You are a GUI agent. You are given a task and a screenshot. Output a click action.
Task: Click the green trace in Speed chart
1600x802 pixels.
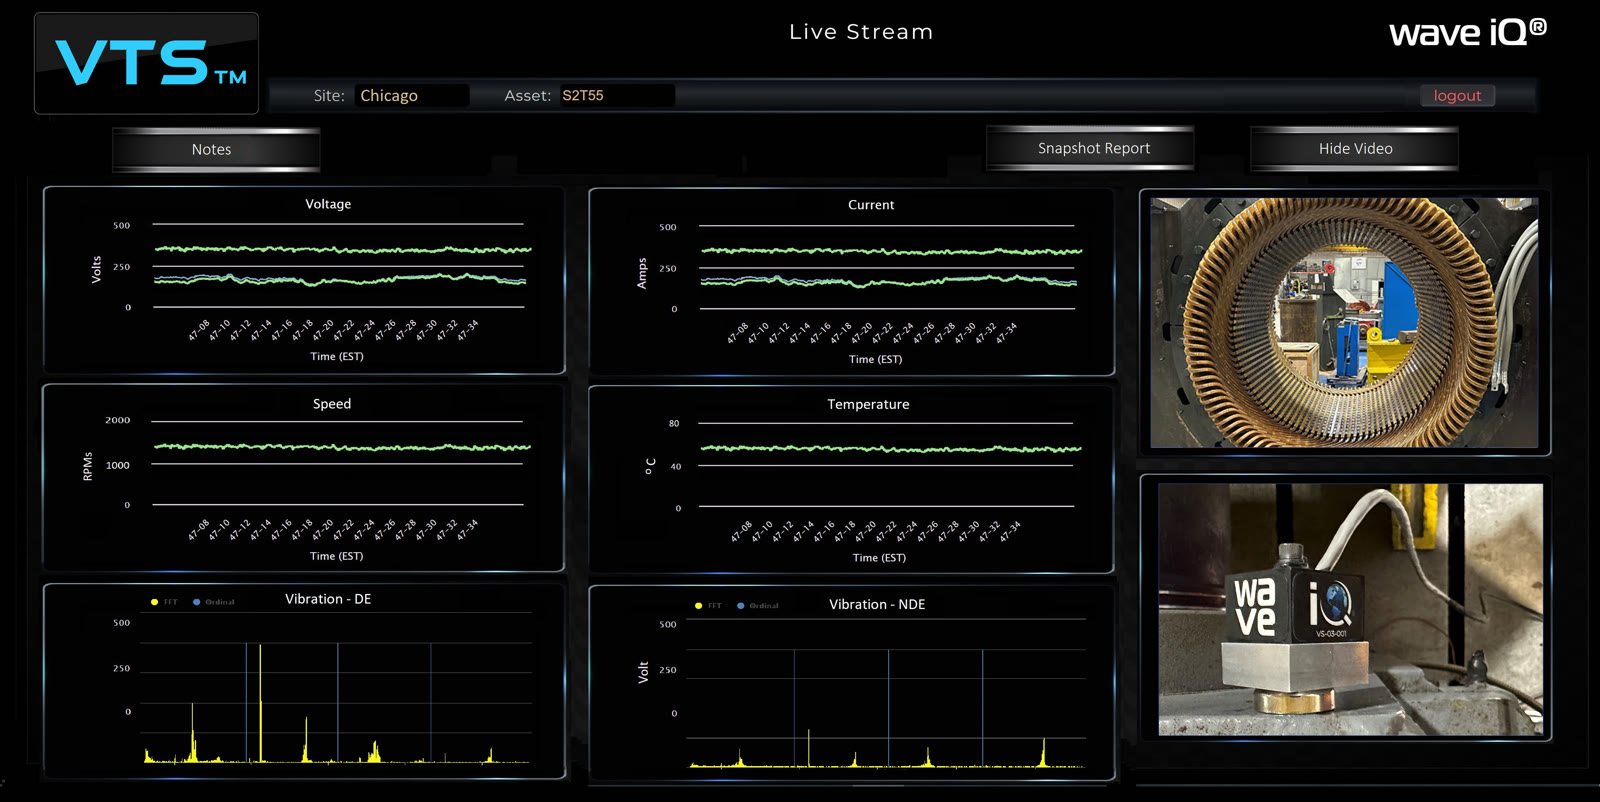click(342, 447)
